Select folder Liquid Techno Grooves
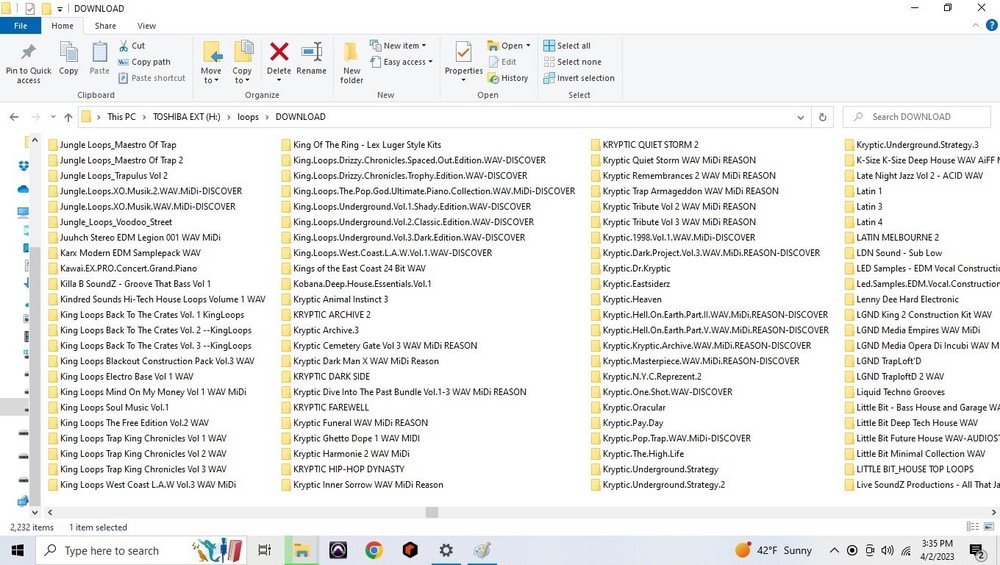The height and width of the screenshot is (565, 1000). (895, 392)
